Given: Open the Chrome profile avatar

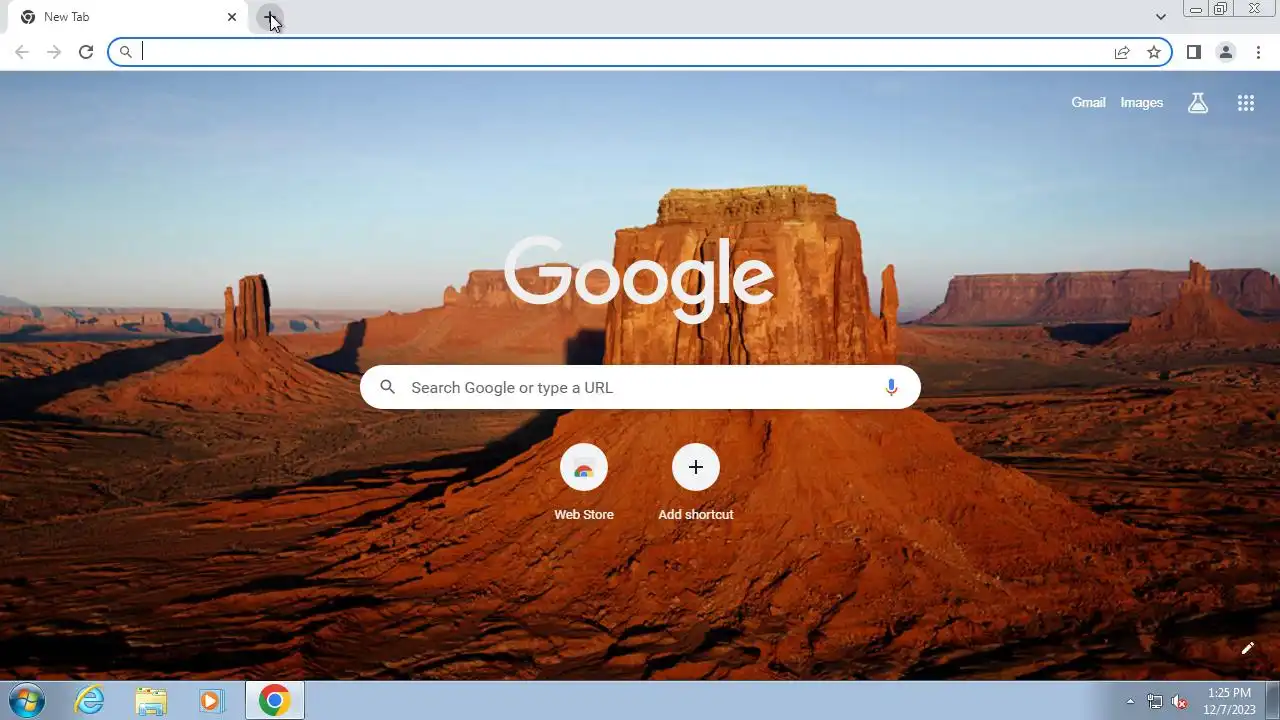Looking at the screenshot, I should click(x=1225, y=52).
